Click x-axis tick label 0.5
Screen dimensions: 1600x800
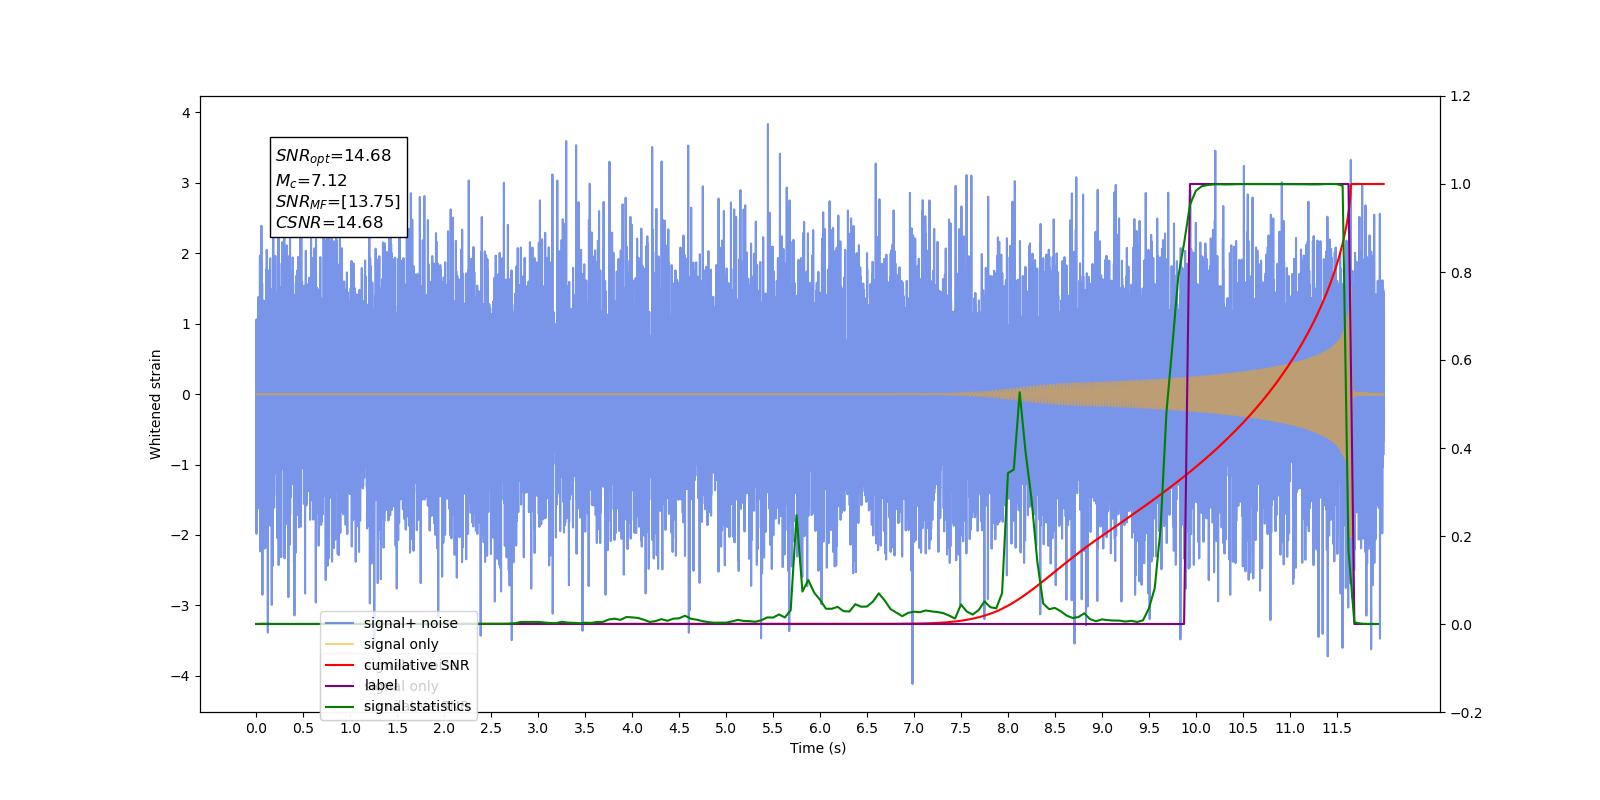point(303,728)
